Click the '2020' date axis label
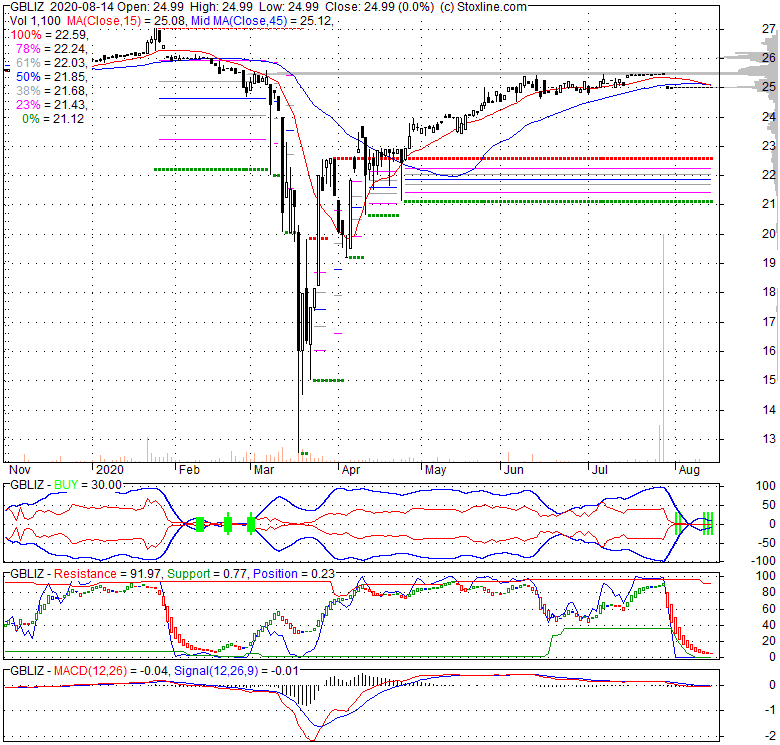Image resolution: width=780 pixels, height=745 pixels. pos(109,470)
